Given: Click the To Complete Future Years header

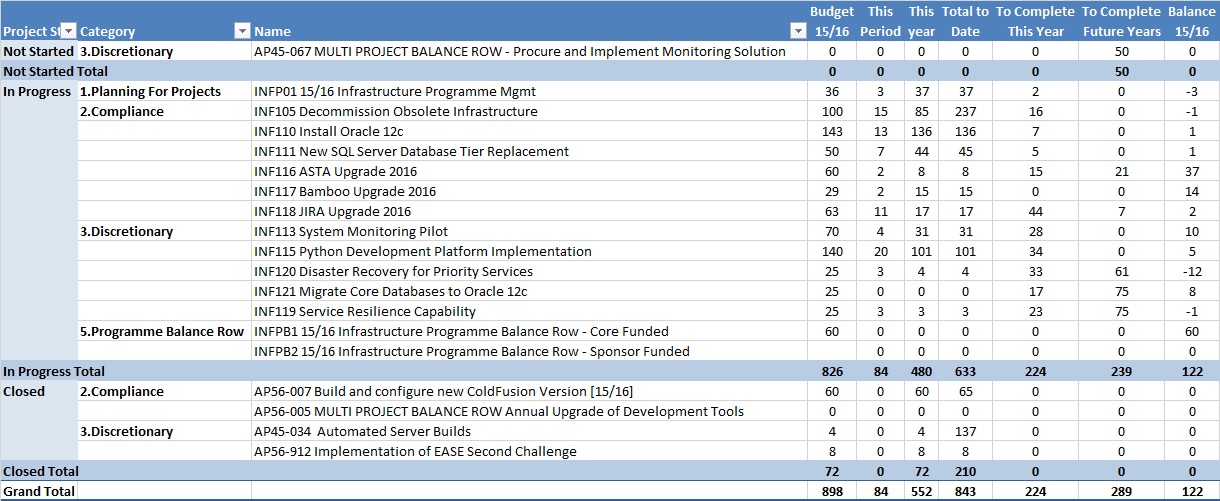Looking at the screenshot, I should 1121,21.
